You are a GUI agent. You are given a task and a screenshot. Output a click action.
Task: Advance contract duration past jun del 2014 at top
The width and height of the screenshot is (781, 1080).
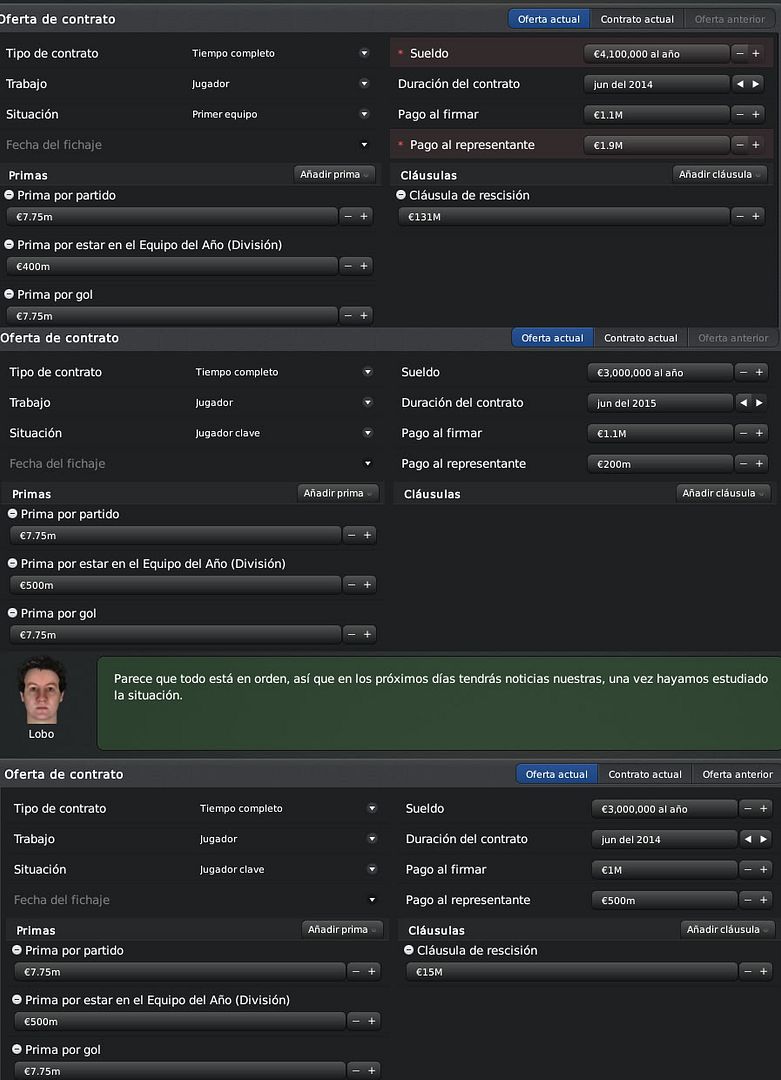pyautogui.click(x=756, y=84)
